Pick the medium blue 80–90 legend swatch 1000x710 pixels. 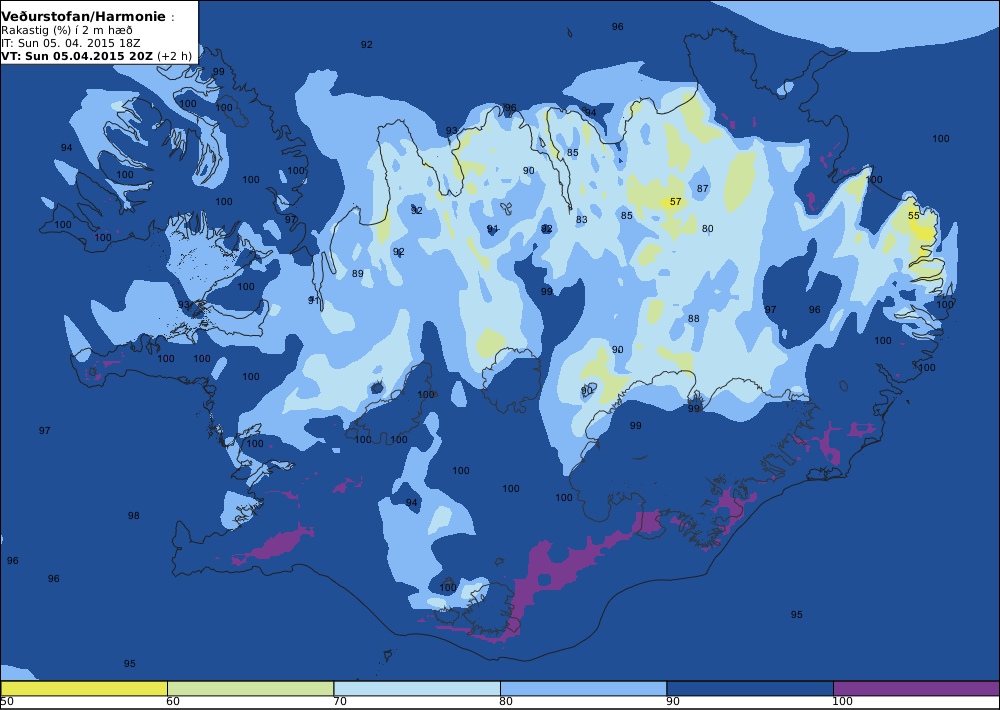(x=583, y=688)
